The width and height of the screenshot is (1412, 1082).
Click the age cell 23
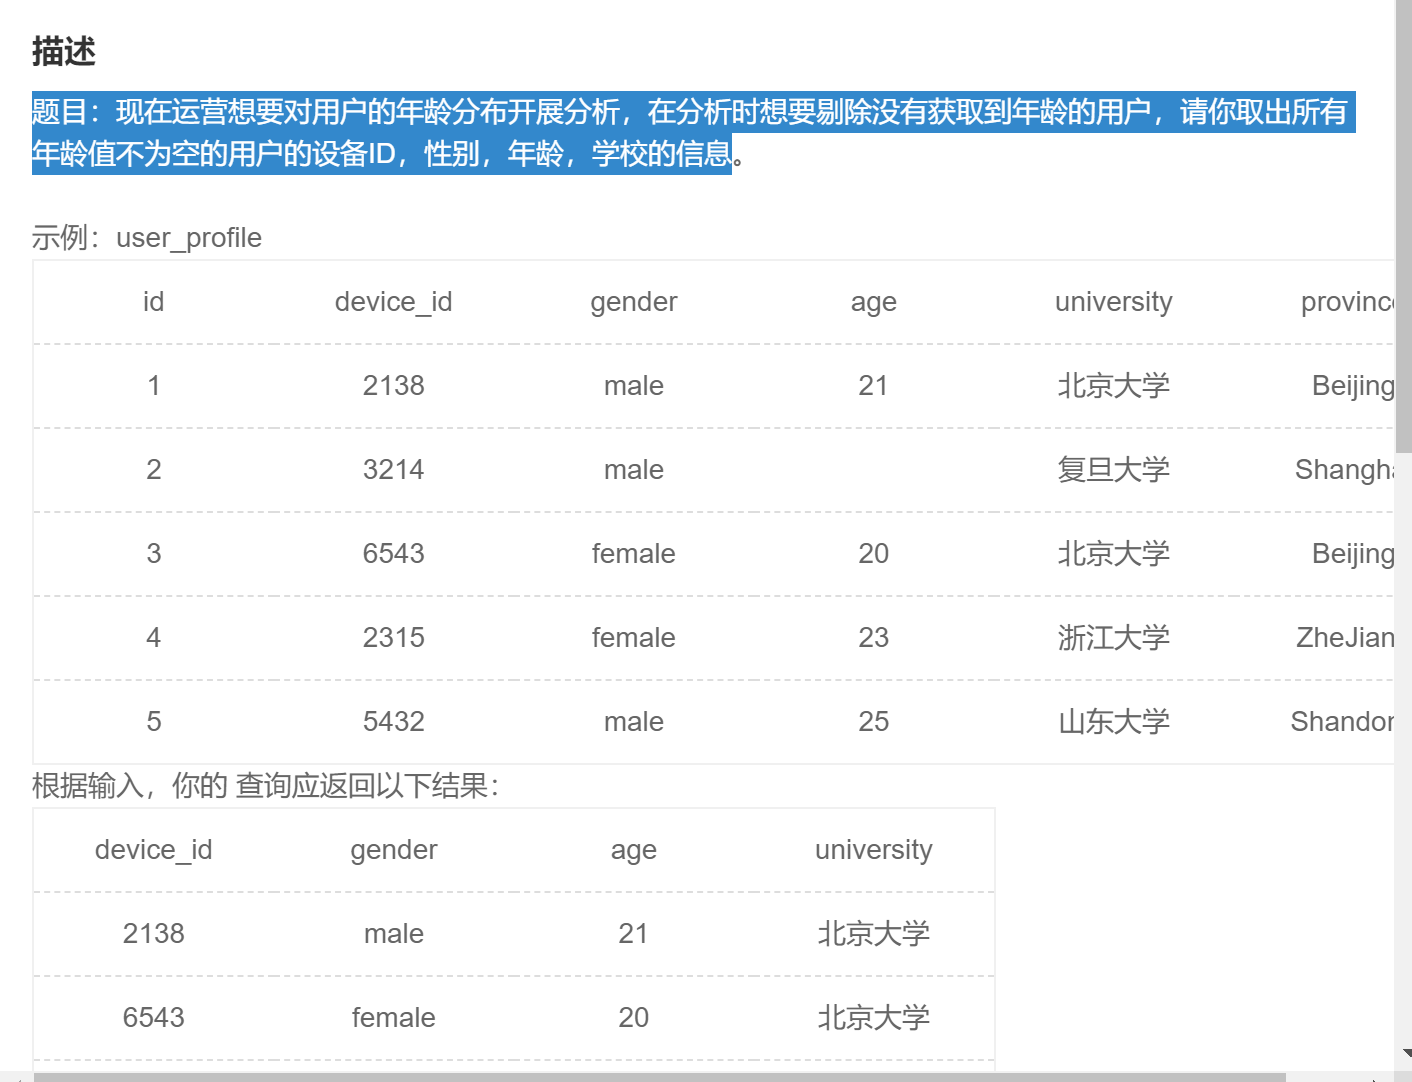coord(873,638)
